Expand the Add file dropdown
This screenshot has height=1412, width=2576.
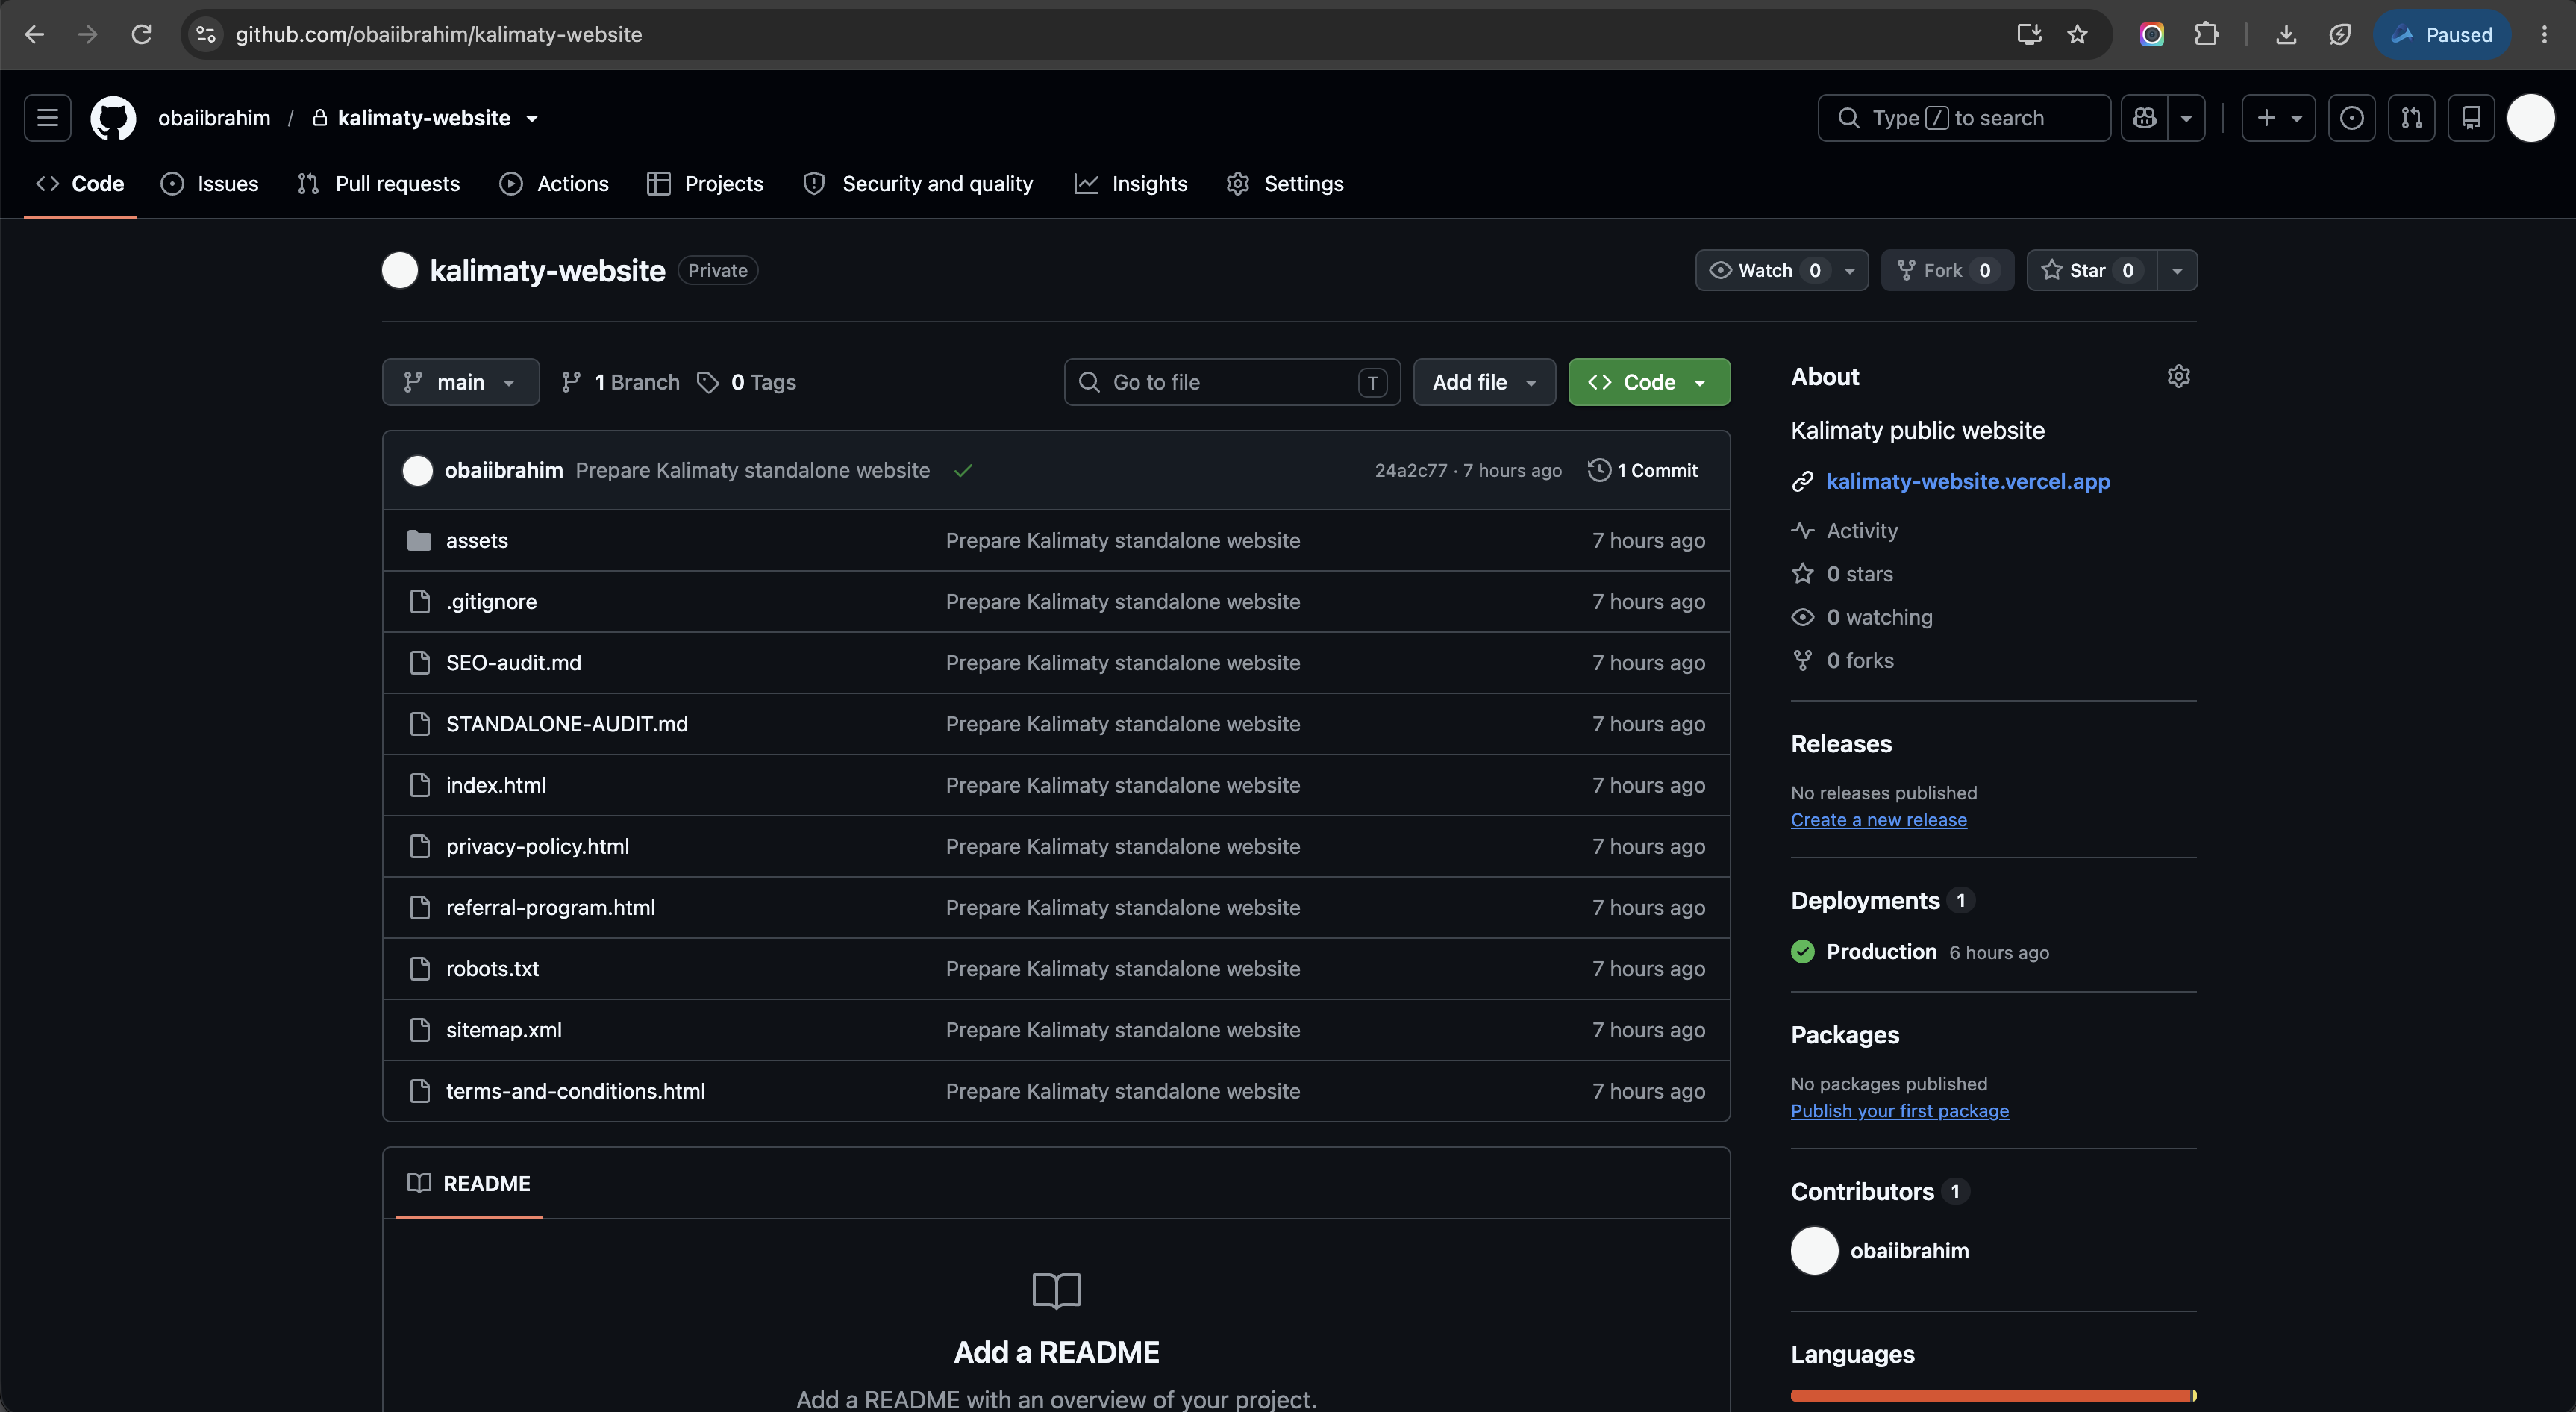1484,382
